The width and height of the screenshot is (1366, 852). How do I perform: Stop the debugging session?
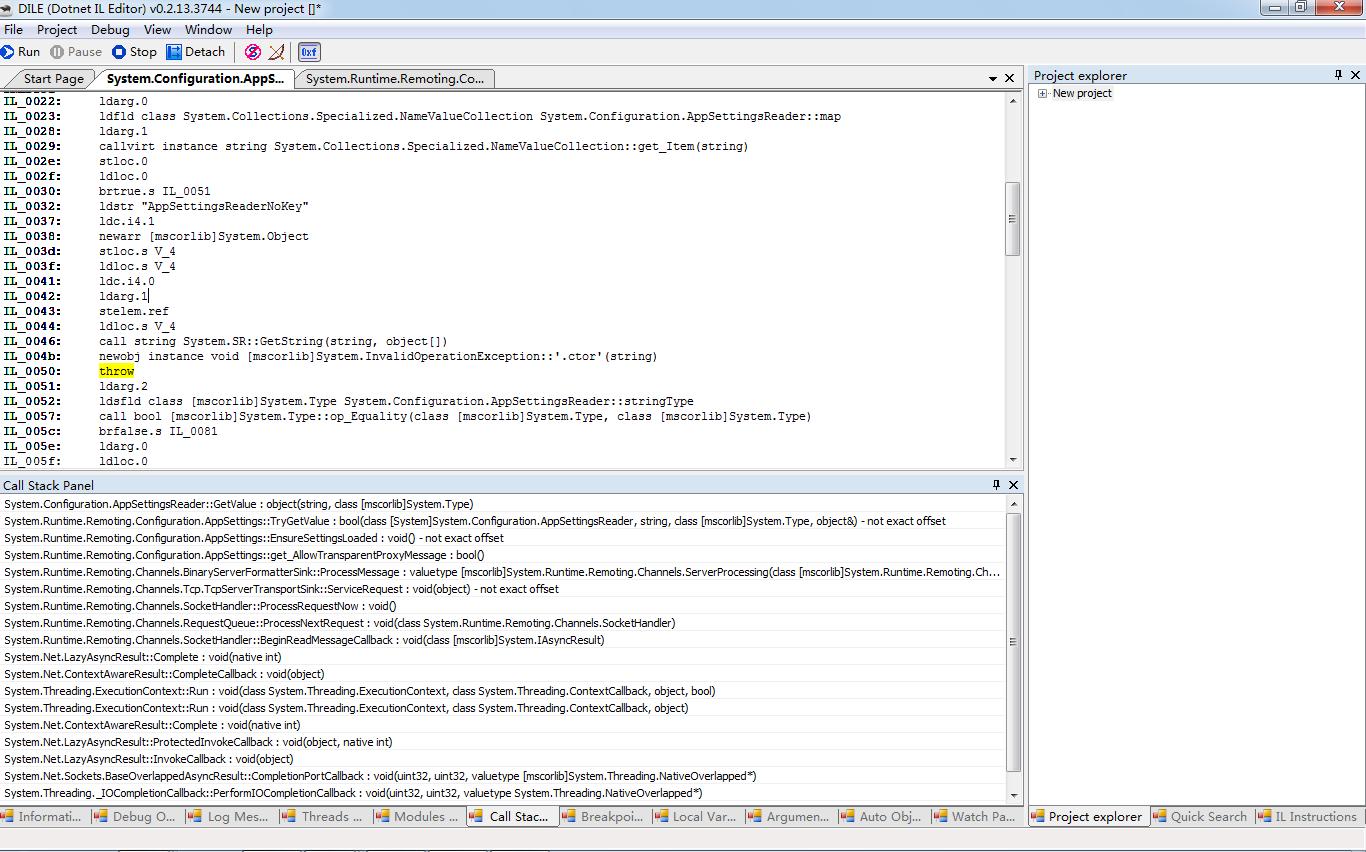(x=135, y=52)
